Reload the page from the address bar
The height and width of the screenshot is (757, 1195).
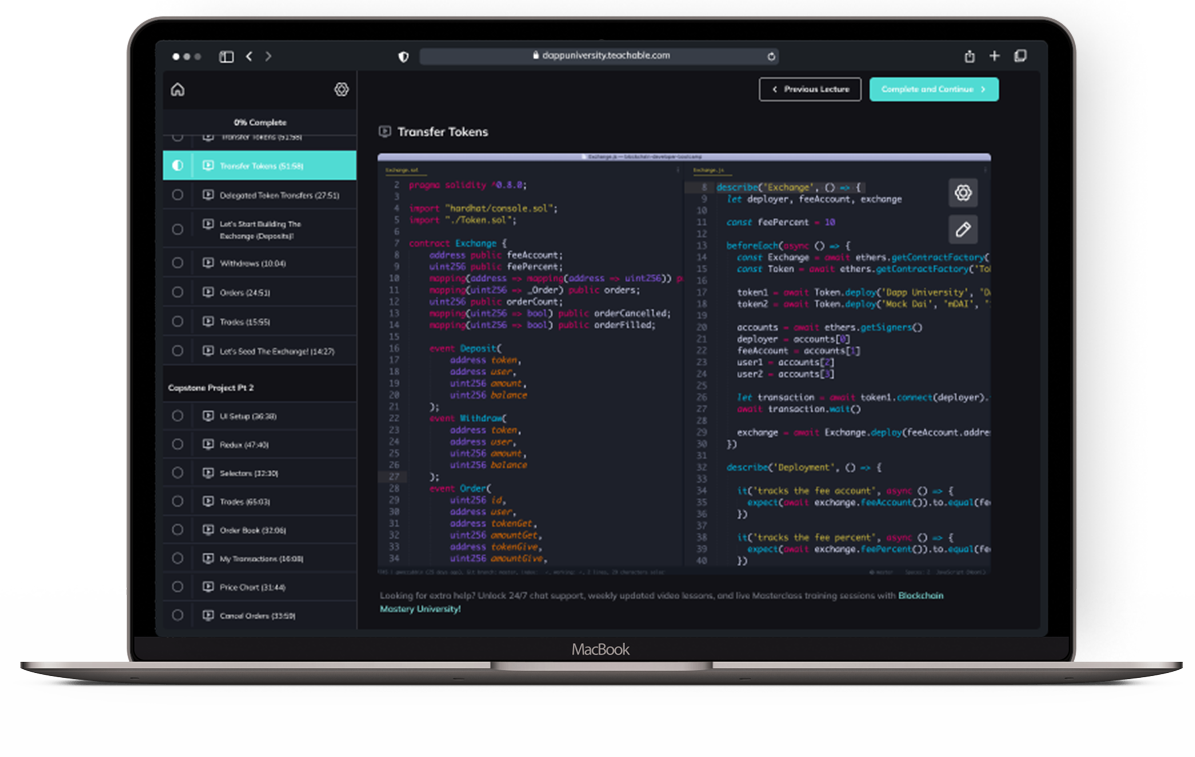(771, 57)
